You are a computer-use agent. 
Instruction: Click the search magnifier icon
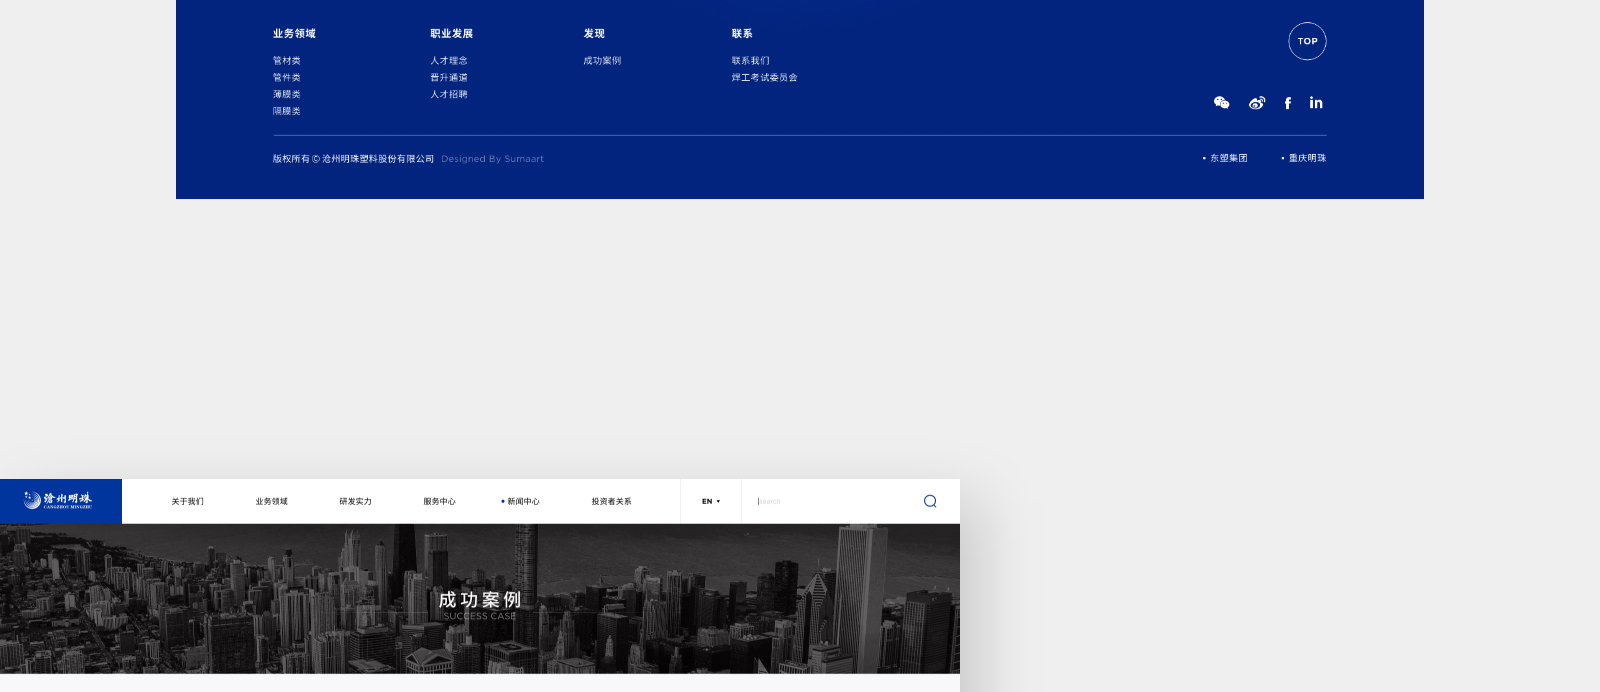(930, 501)
